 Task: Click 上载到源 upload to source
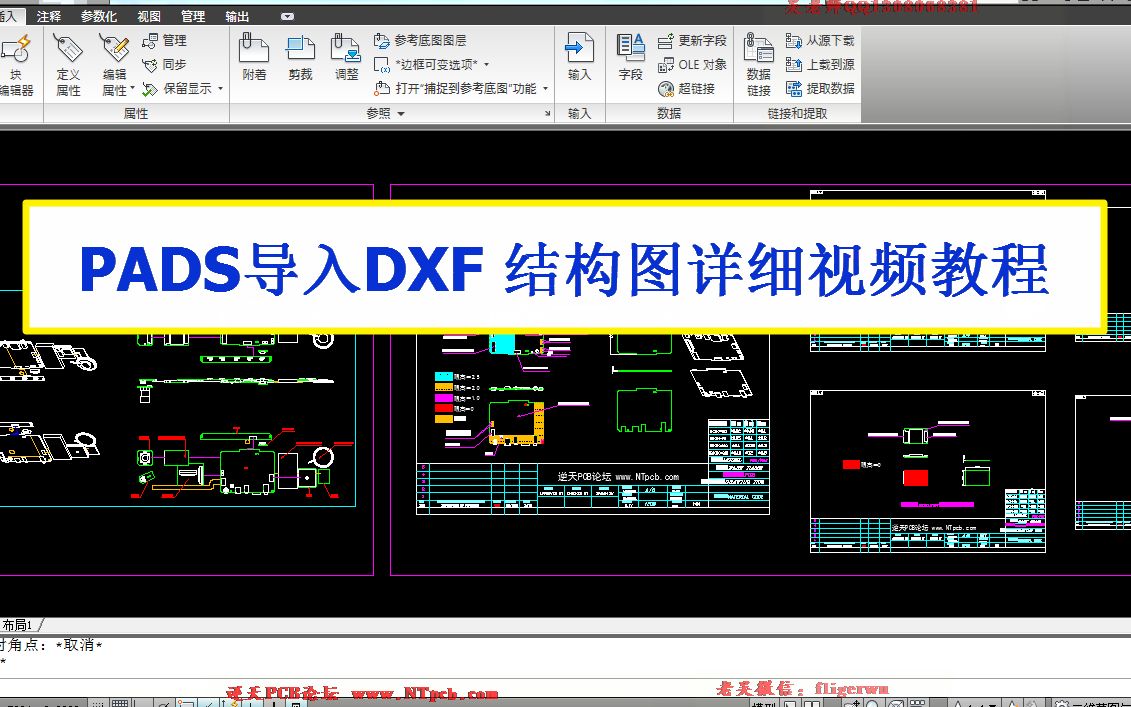[820, 65]
